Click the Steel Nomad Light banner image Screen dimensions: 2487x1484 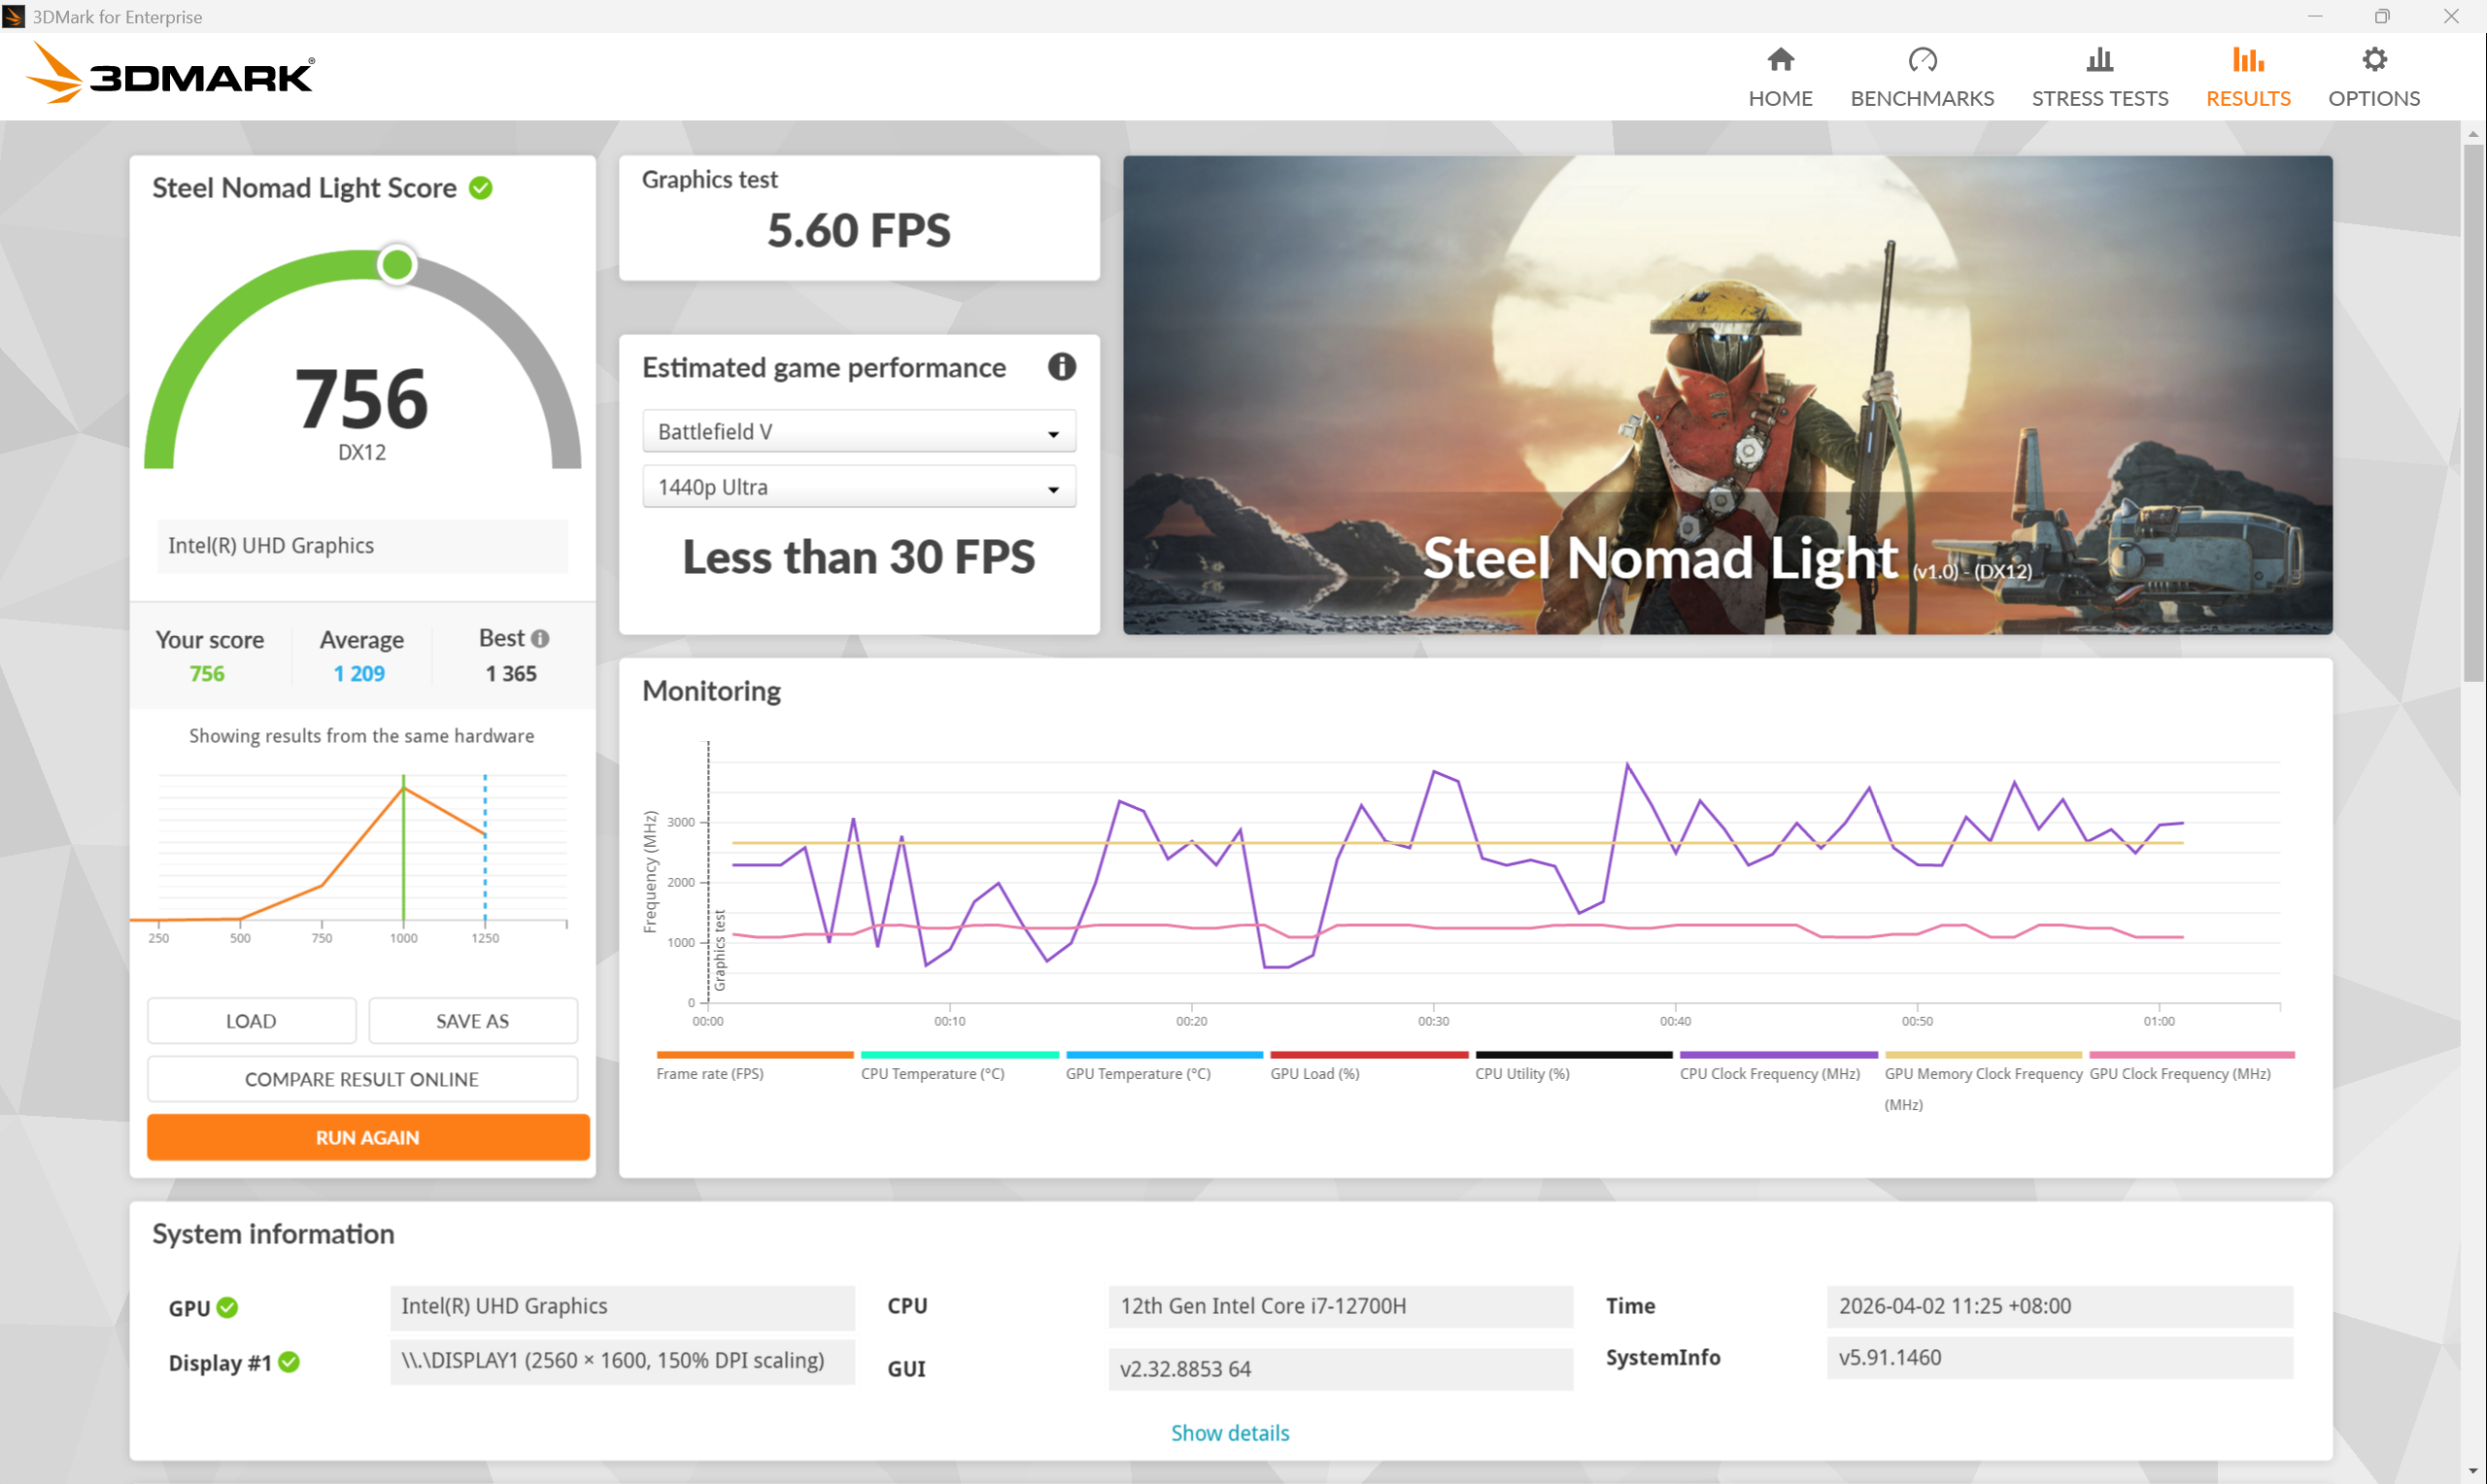1726,394
